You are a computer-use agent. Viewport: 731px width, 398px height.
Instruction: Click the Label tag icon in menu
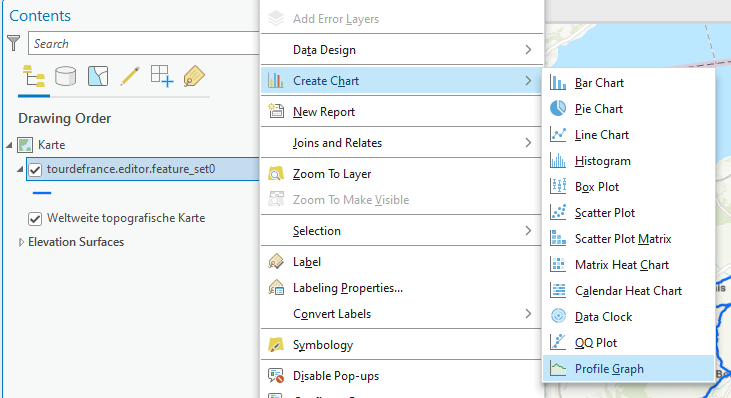276,261
